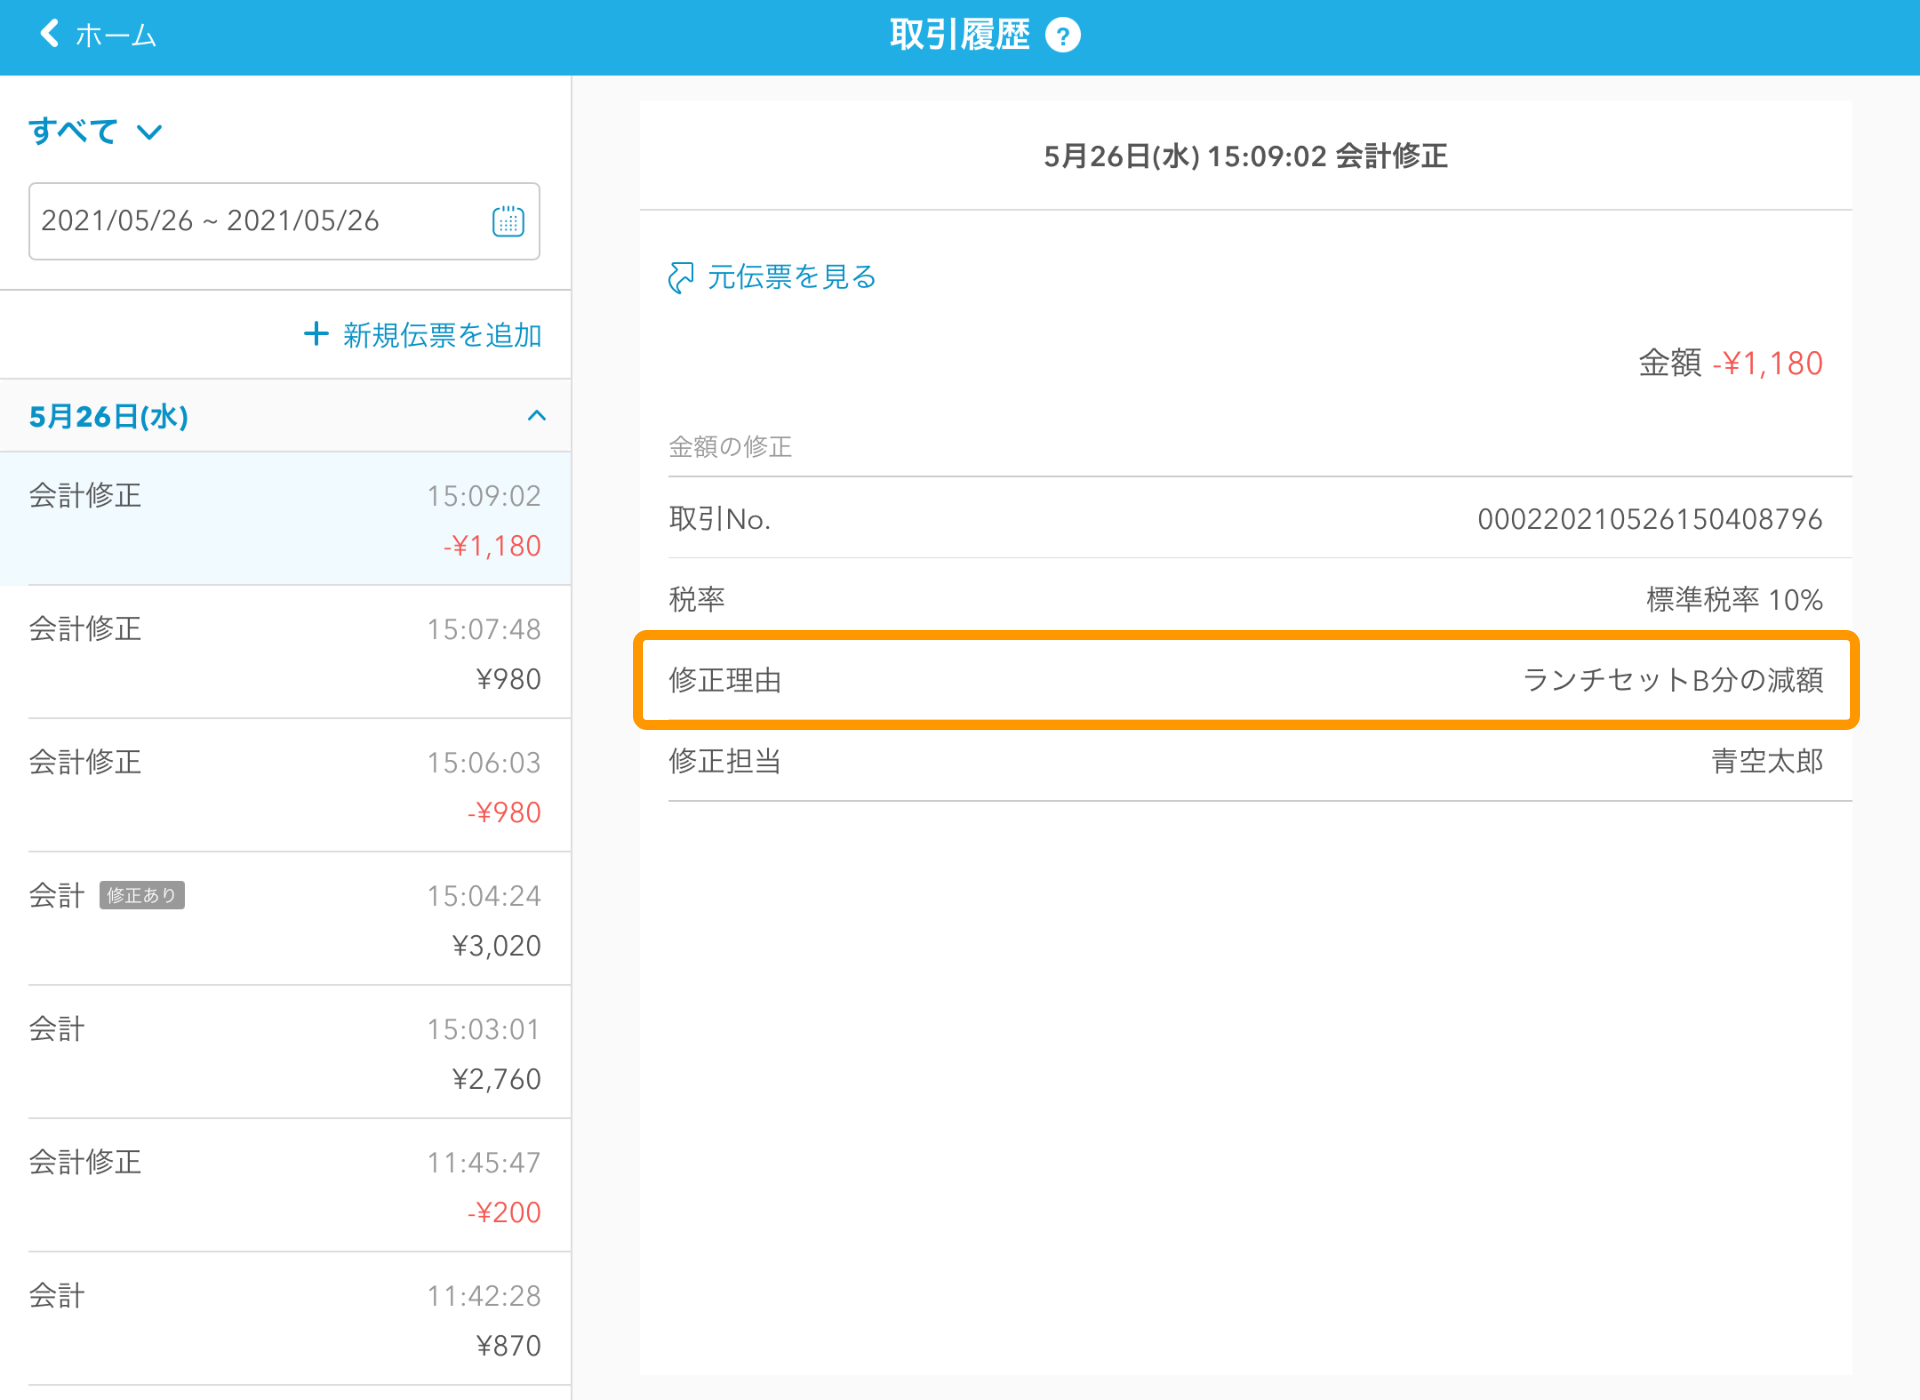1920x1400 pixels.
Task: Select 会計 entry at 15:04:24
Action: click(285, 919)
